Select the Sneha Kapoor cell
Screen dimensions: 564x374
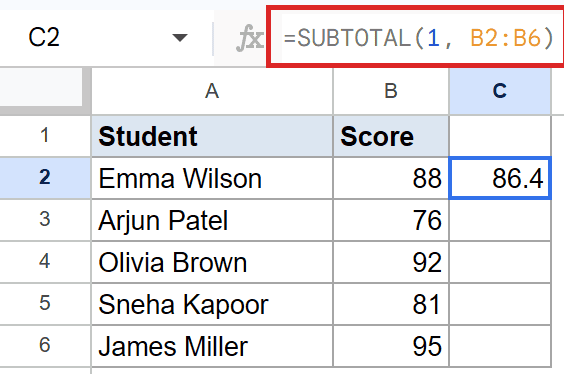point(212,304)
